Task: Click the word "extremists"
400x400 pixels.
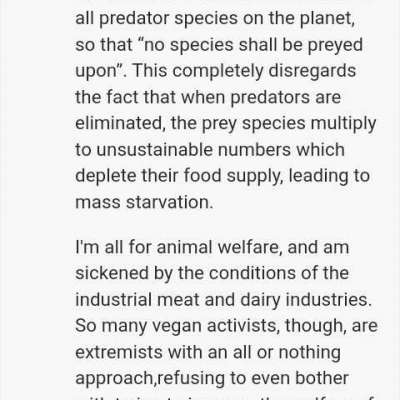Action: coord(119,352)
